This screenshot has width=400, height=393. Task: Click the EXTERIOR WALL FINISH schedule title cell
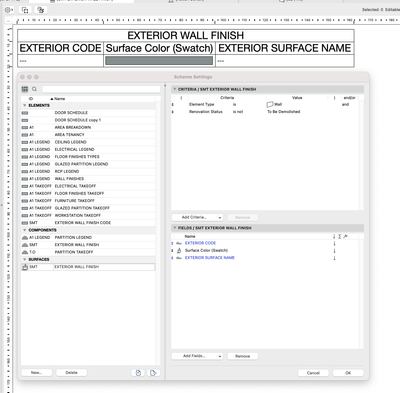pos(186,35)
